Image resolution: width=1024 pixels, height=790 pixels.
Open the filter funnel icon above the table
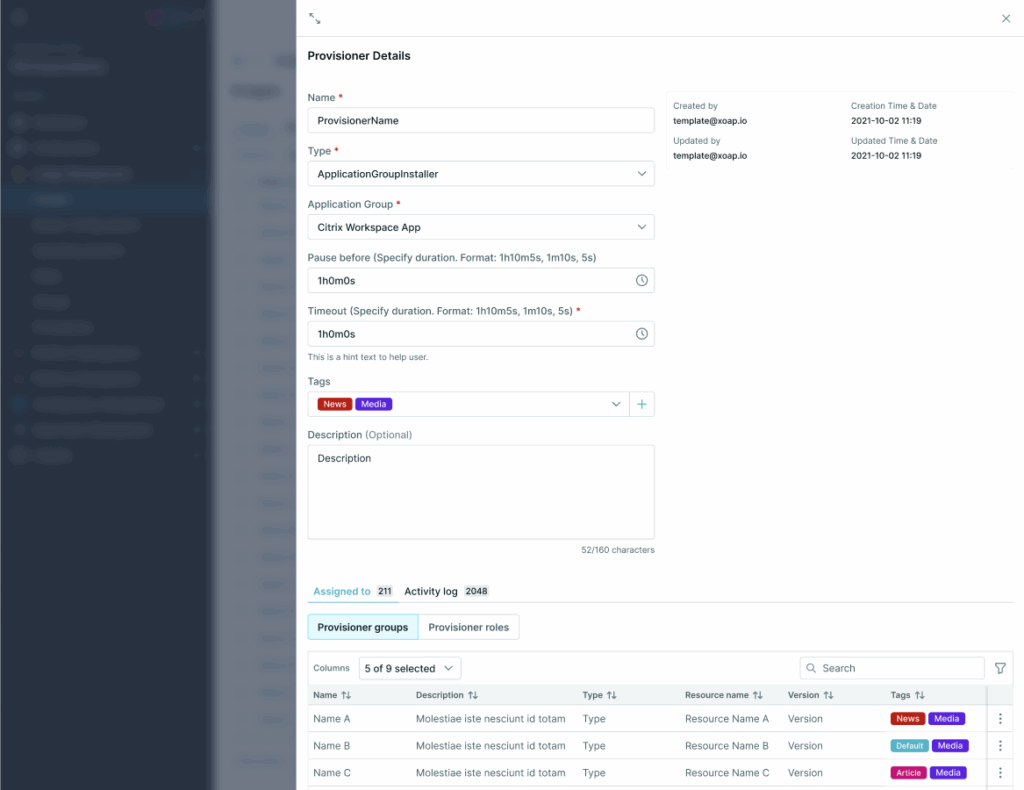coord(1000,667)
